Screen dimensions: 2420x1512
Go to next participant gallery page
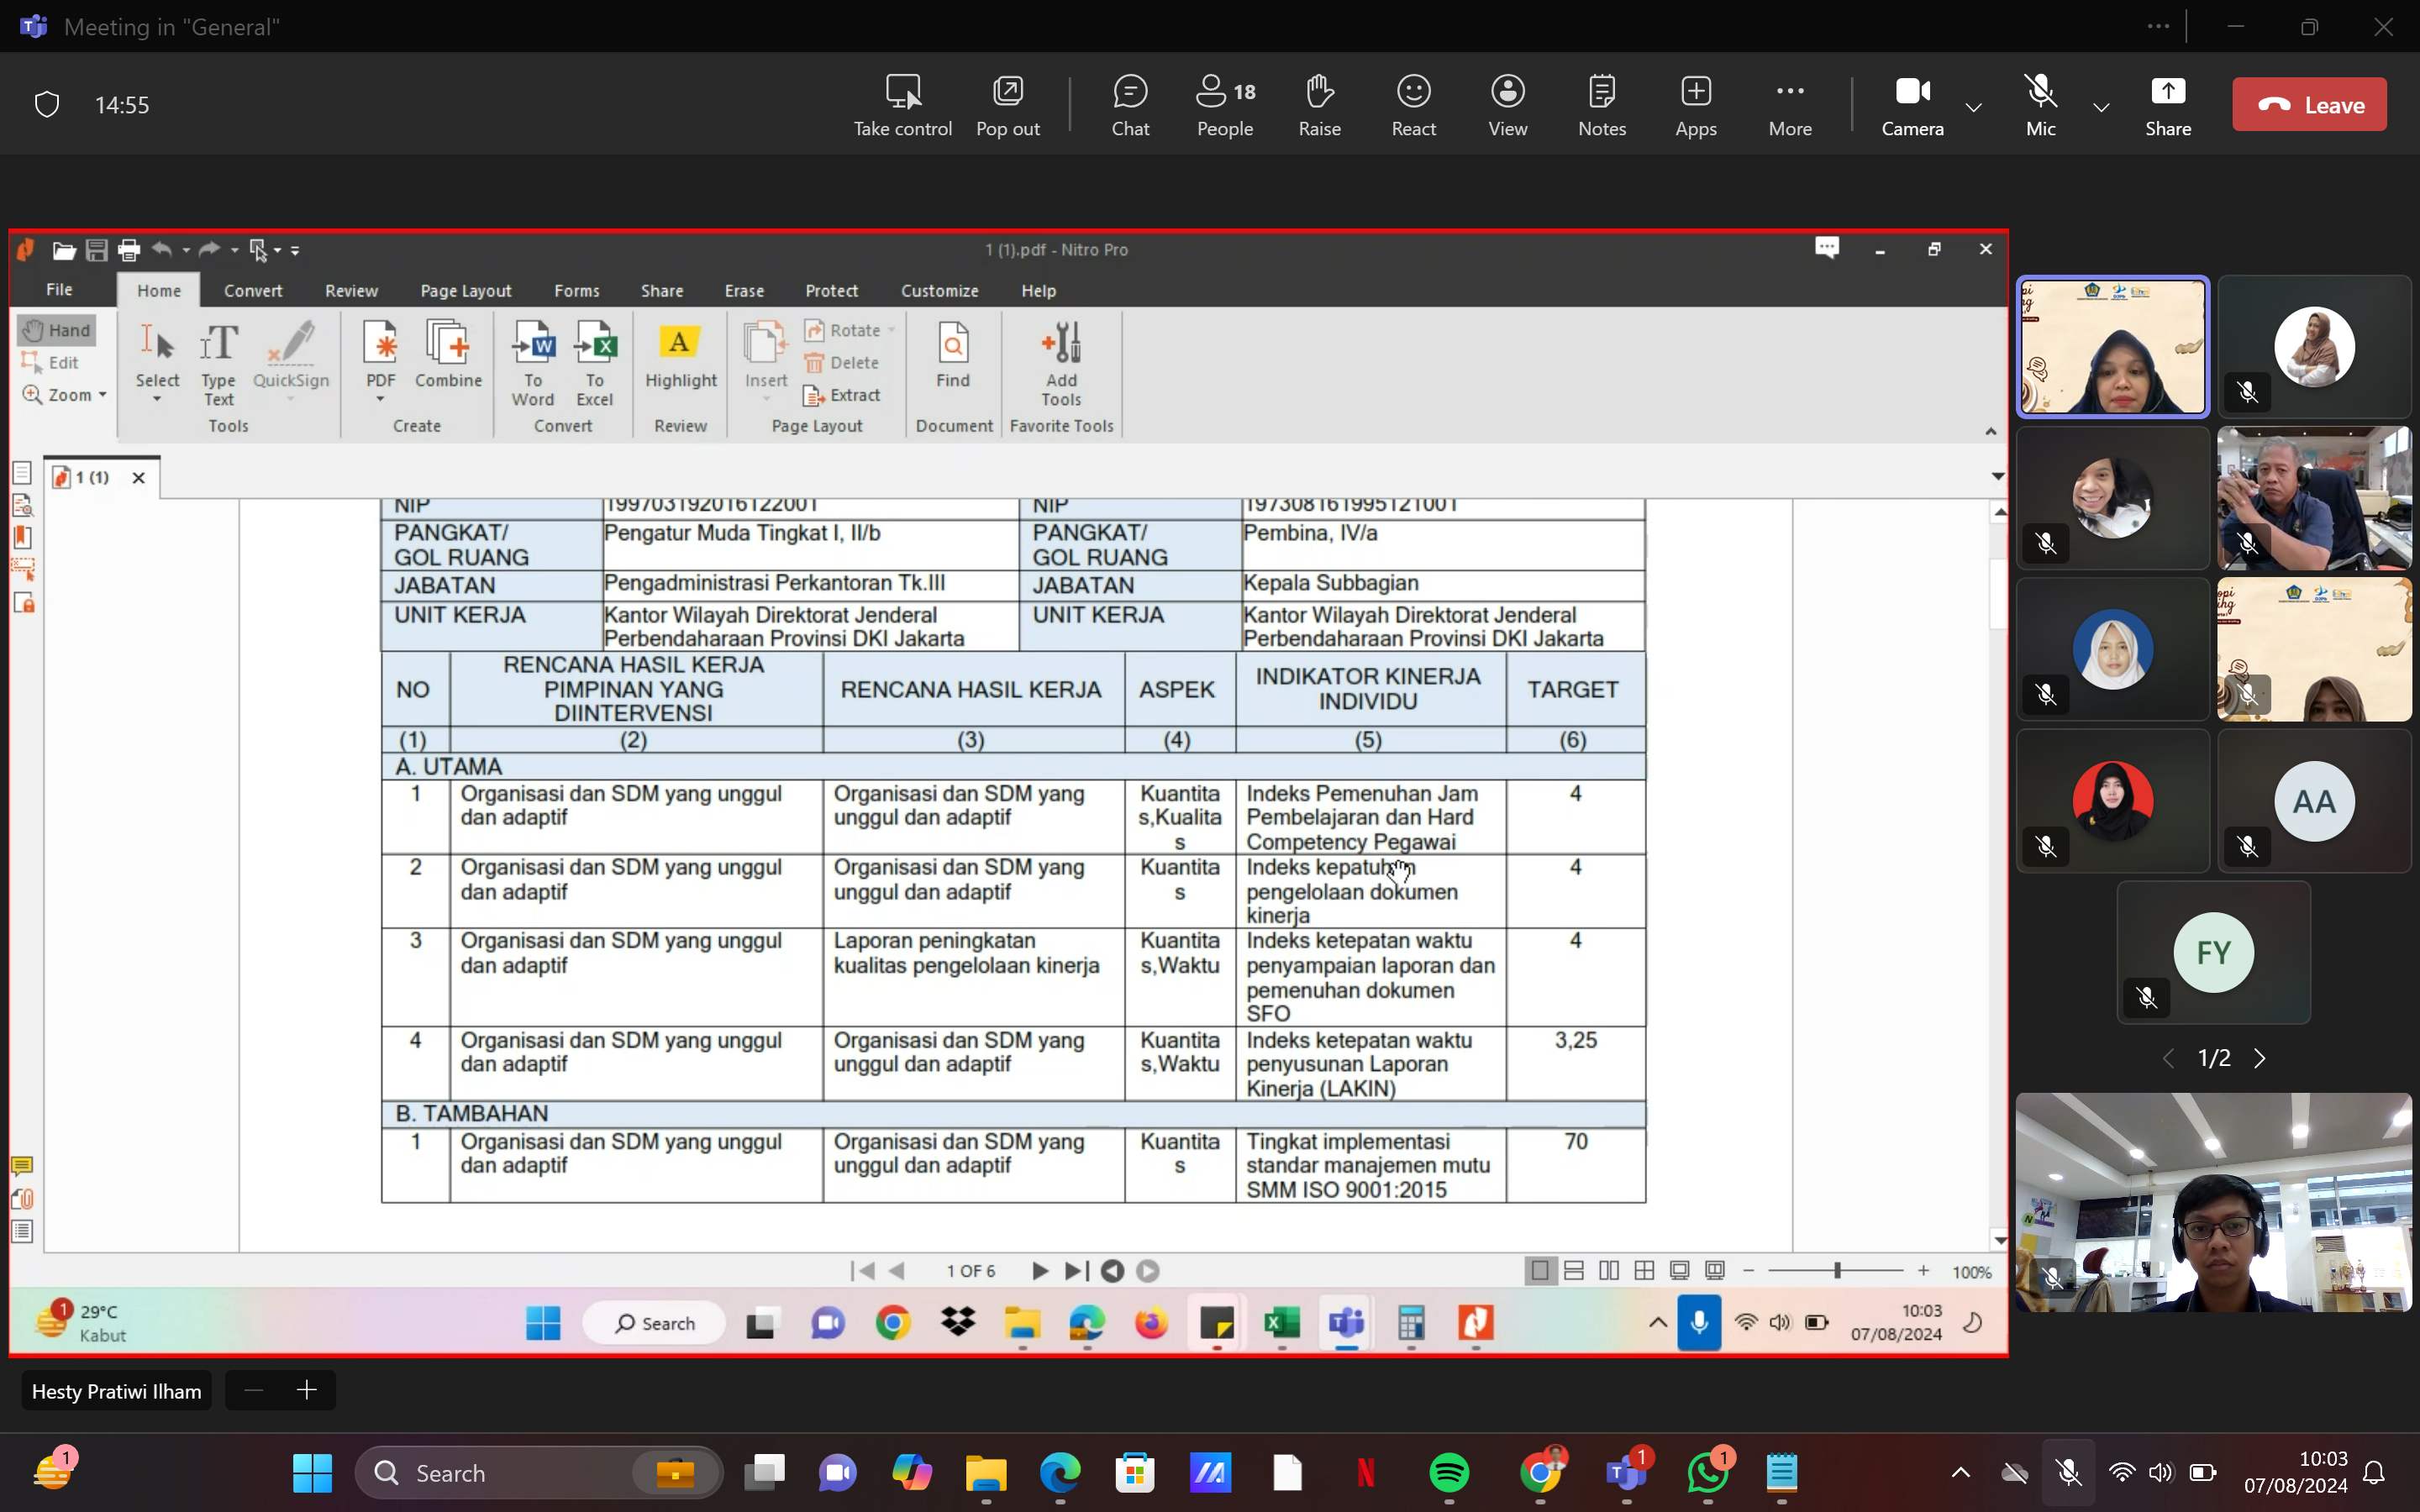2260,1058
